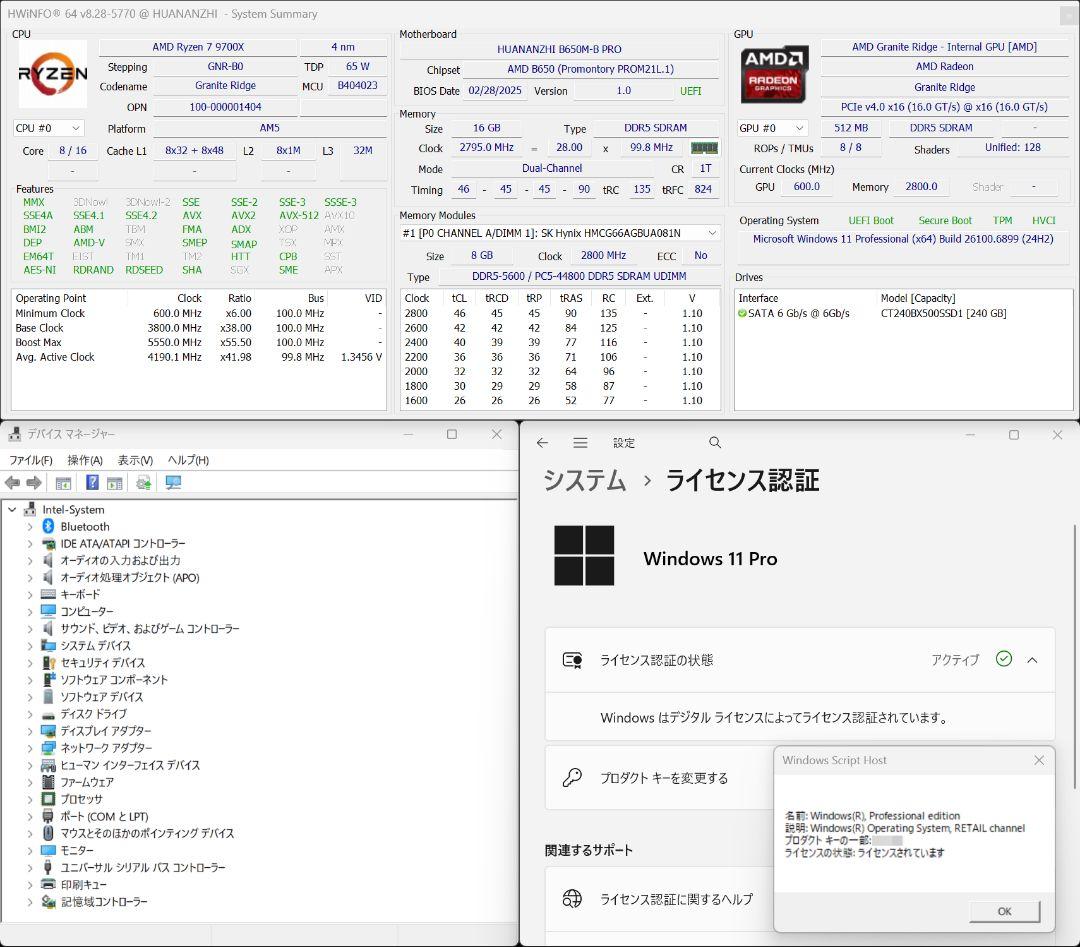Open the Memory Modules SK Hynix dropdown
1080x947 pixels.
point(554,234)
